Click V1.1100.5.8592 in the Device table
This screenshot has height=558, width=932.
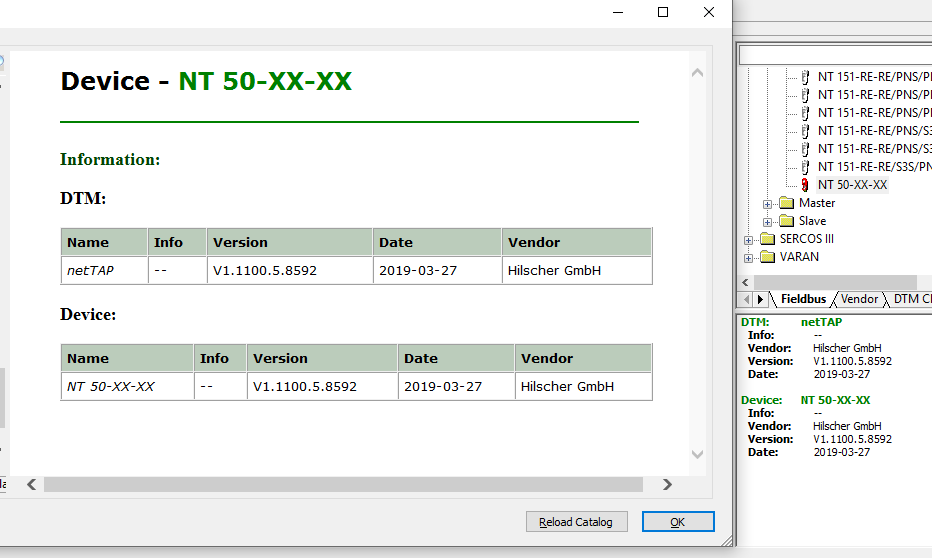322,386
